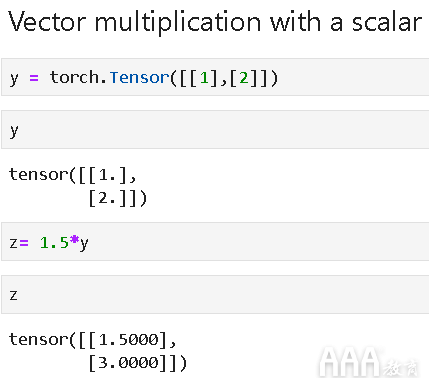
Task: Click the [2.]]) output line
Action: (118, 198)
